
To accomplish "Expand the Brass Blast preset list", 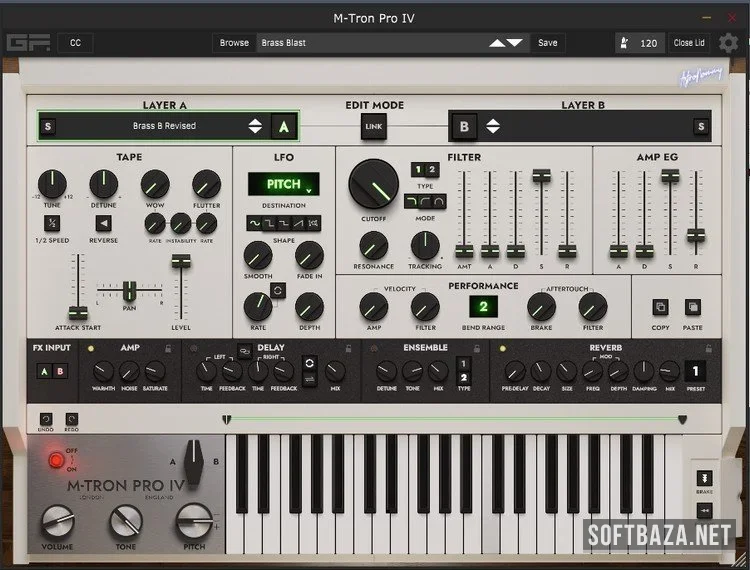I will (505, 43).
